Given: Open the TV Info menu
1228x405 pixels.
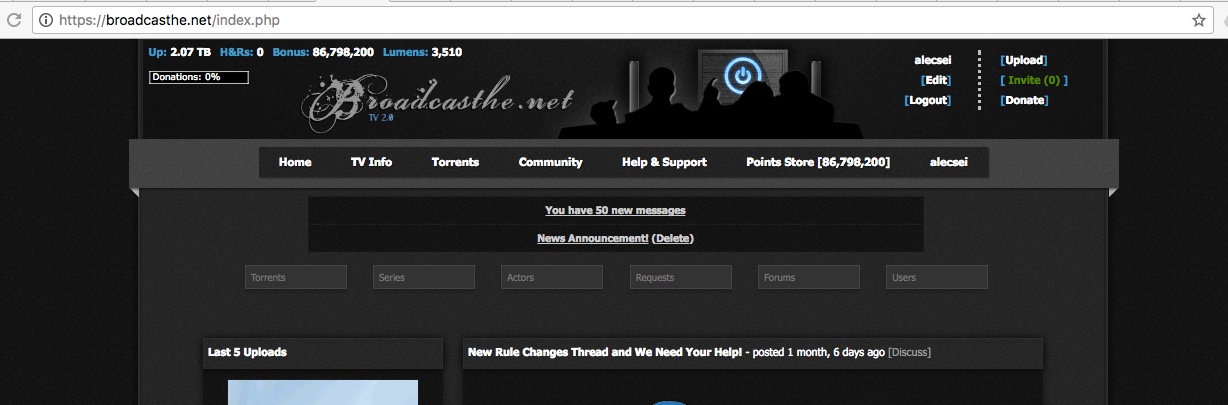Looking at the screenshot, I should (x=371, y=162).
